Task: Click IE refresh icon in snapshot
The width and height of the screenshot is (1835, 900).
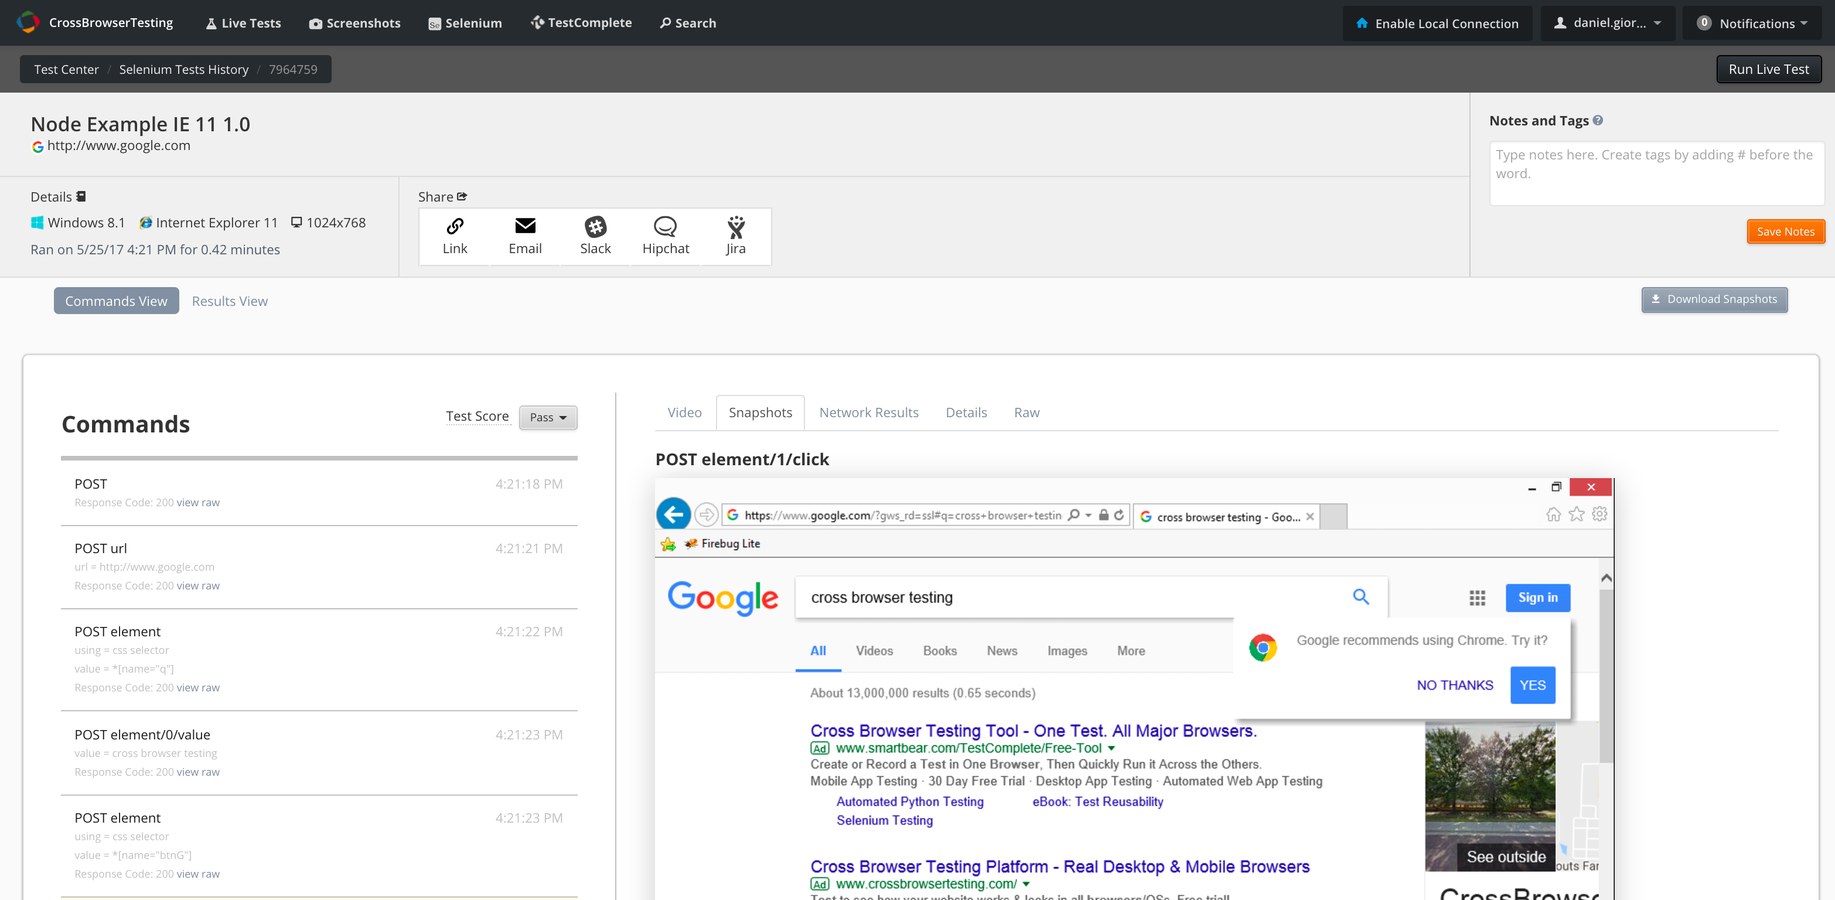Action: pyautogui.click(x=1119, y=515)
